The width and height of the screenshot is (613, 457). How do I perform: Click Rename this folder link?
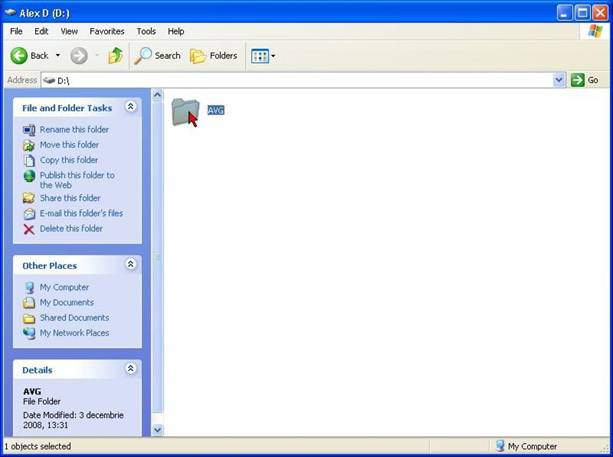point(74,130)
